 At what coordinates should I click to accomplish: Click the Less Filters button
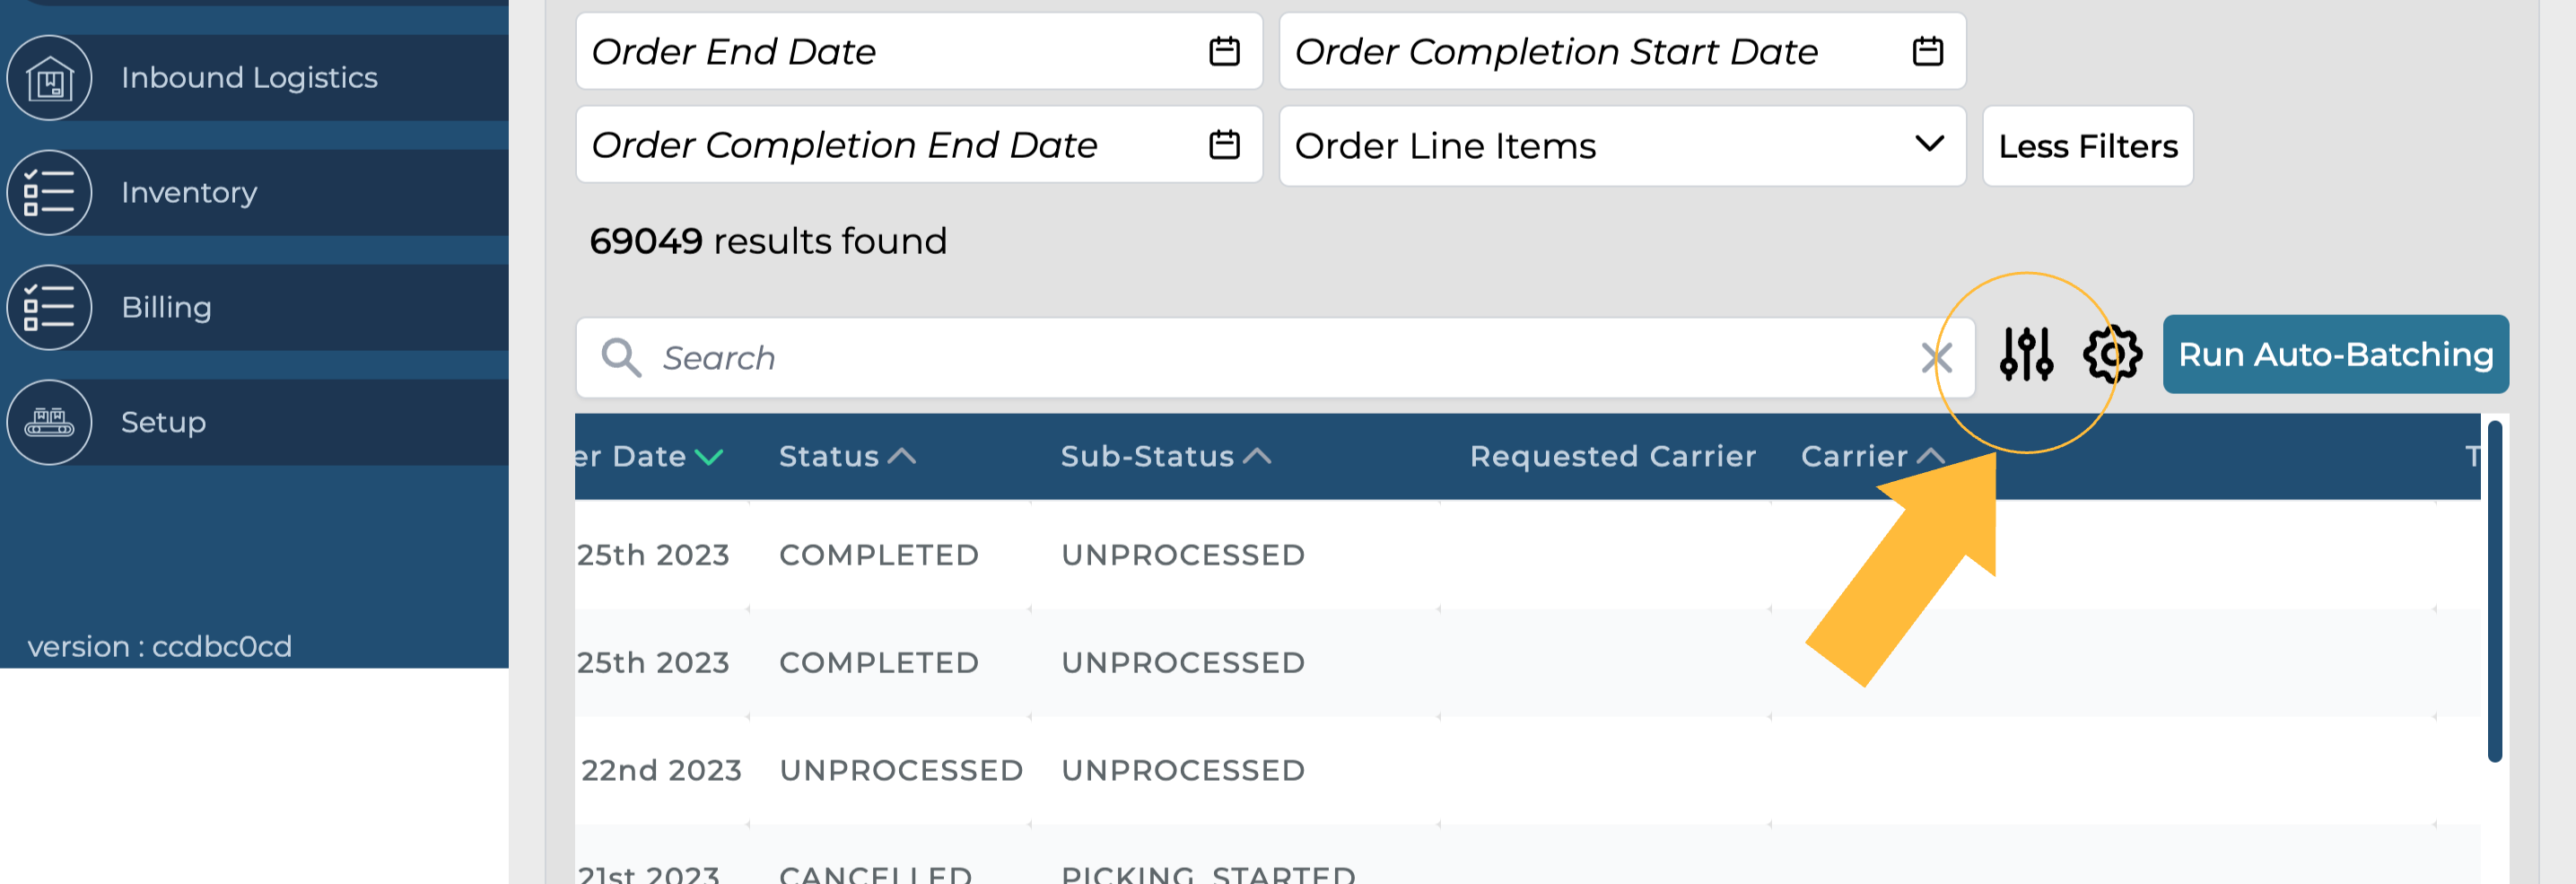coord(2088,145)
